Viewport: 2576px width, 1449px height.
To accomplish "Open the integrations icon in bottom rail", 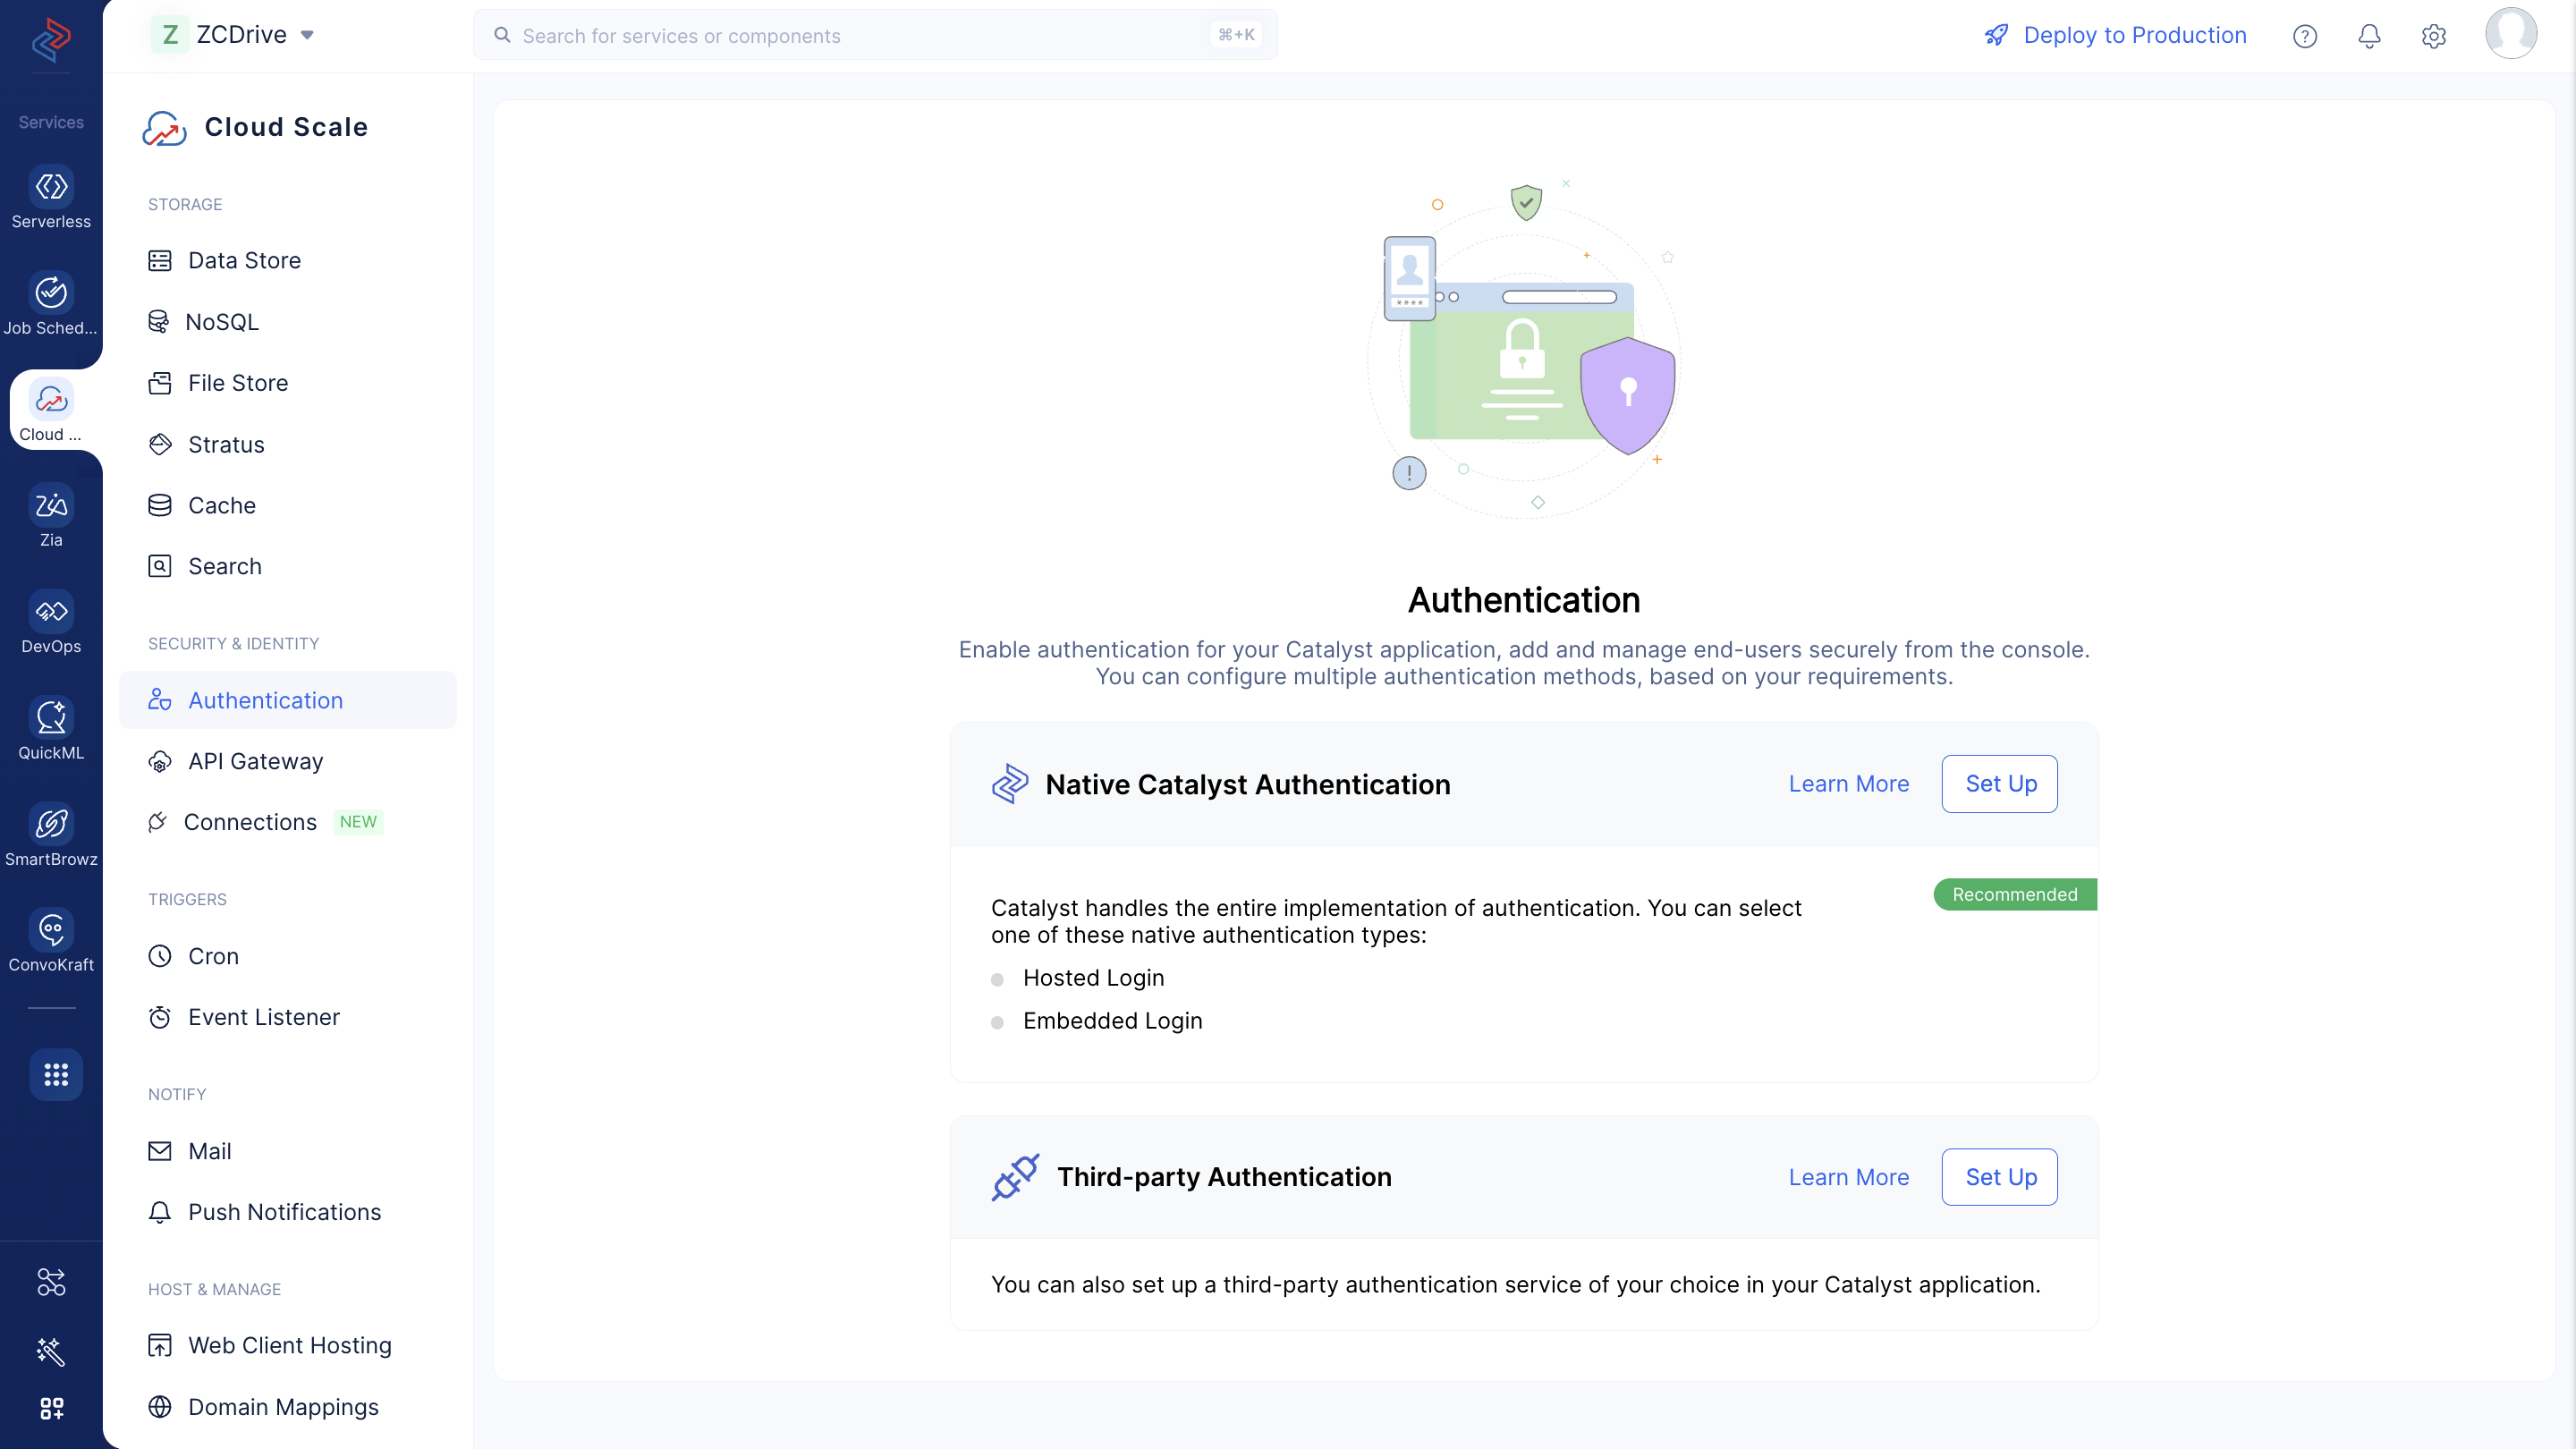I will coord(51,1282).
